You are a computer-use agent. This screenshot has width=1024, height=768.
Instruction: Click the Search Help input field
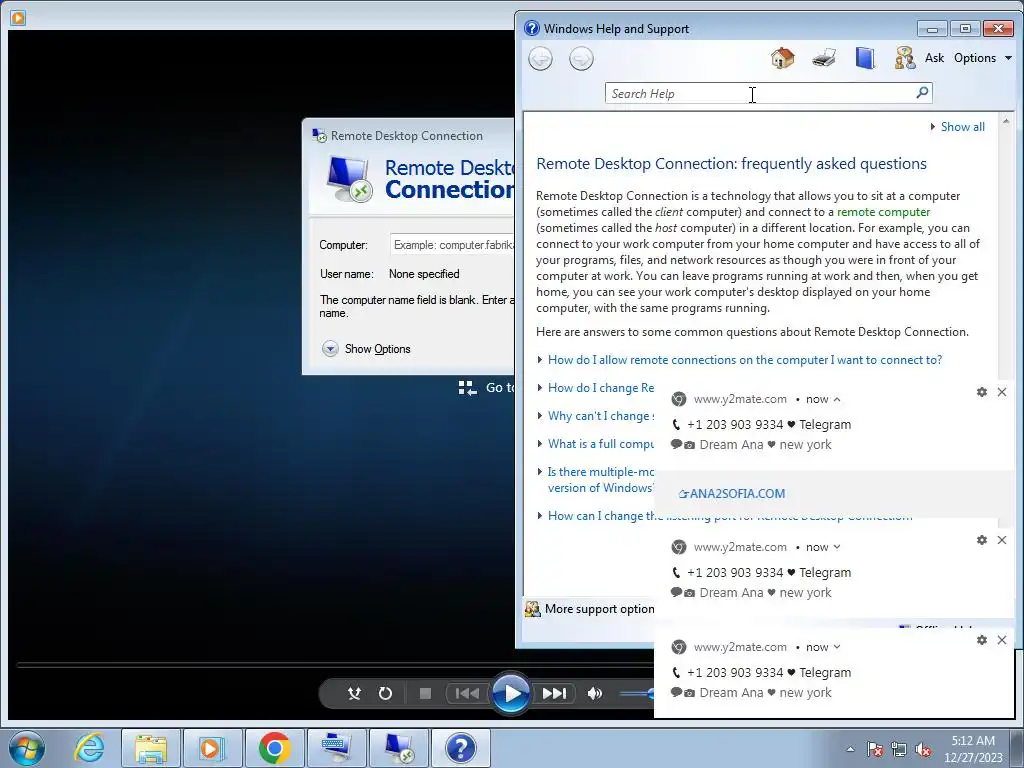tap(768, 93)
